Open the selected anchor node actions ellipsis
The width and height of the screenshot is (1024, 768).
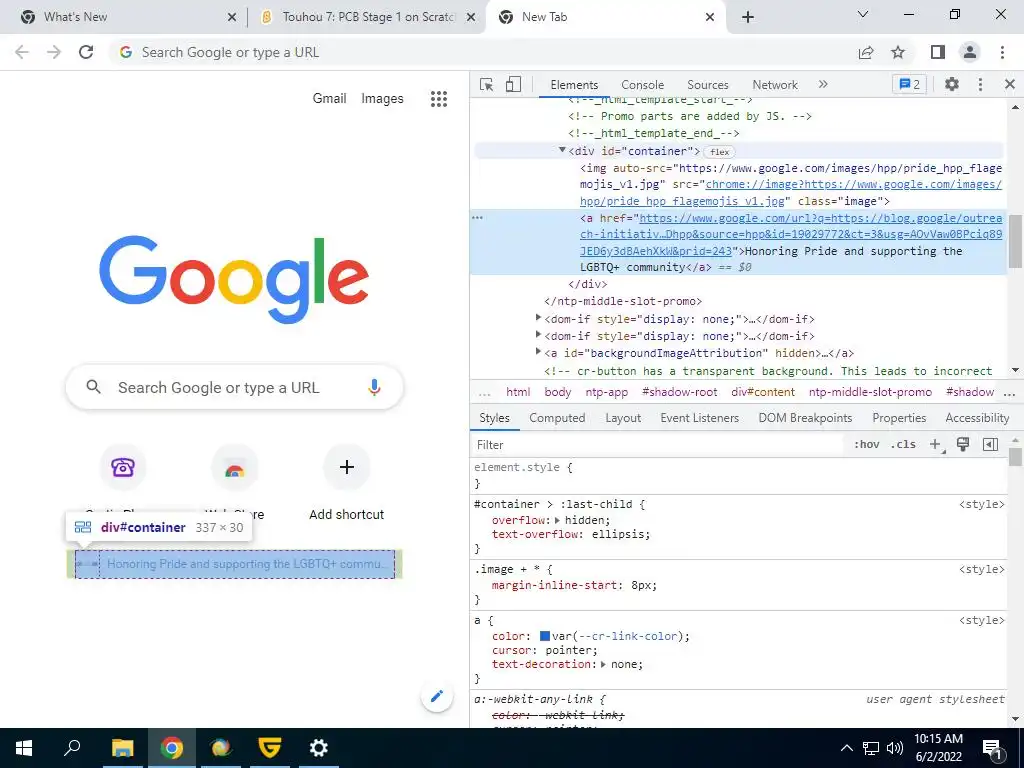[477, 217]
